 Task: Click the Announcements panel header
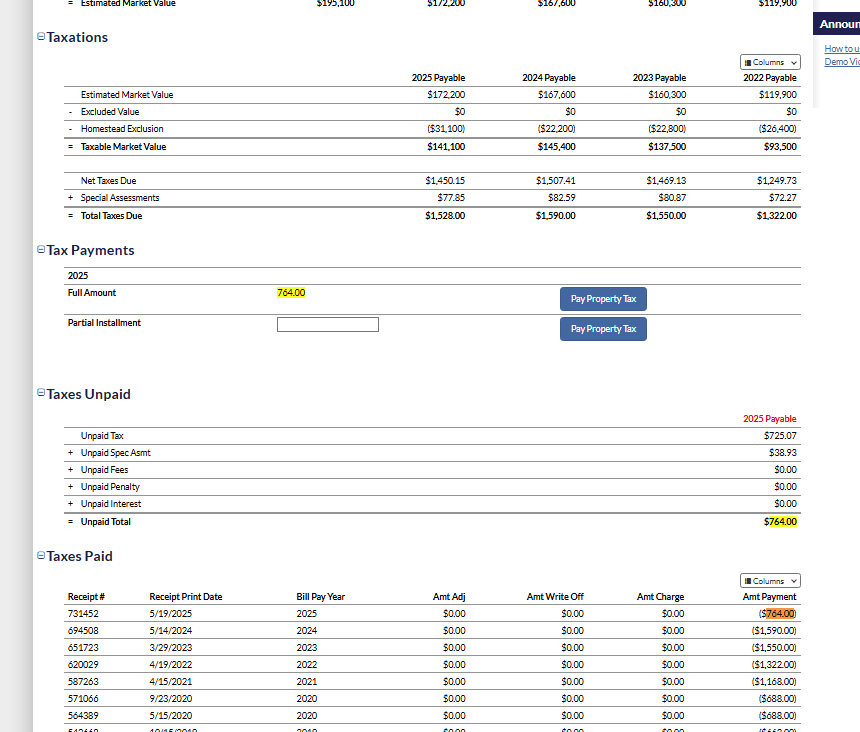click(x=838, y=24)
